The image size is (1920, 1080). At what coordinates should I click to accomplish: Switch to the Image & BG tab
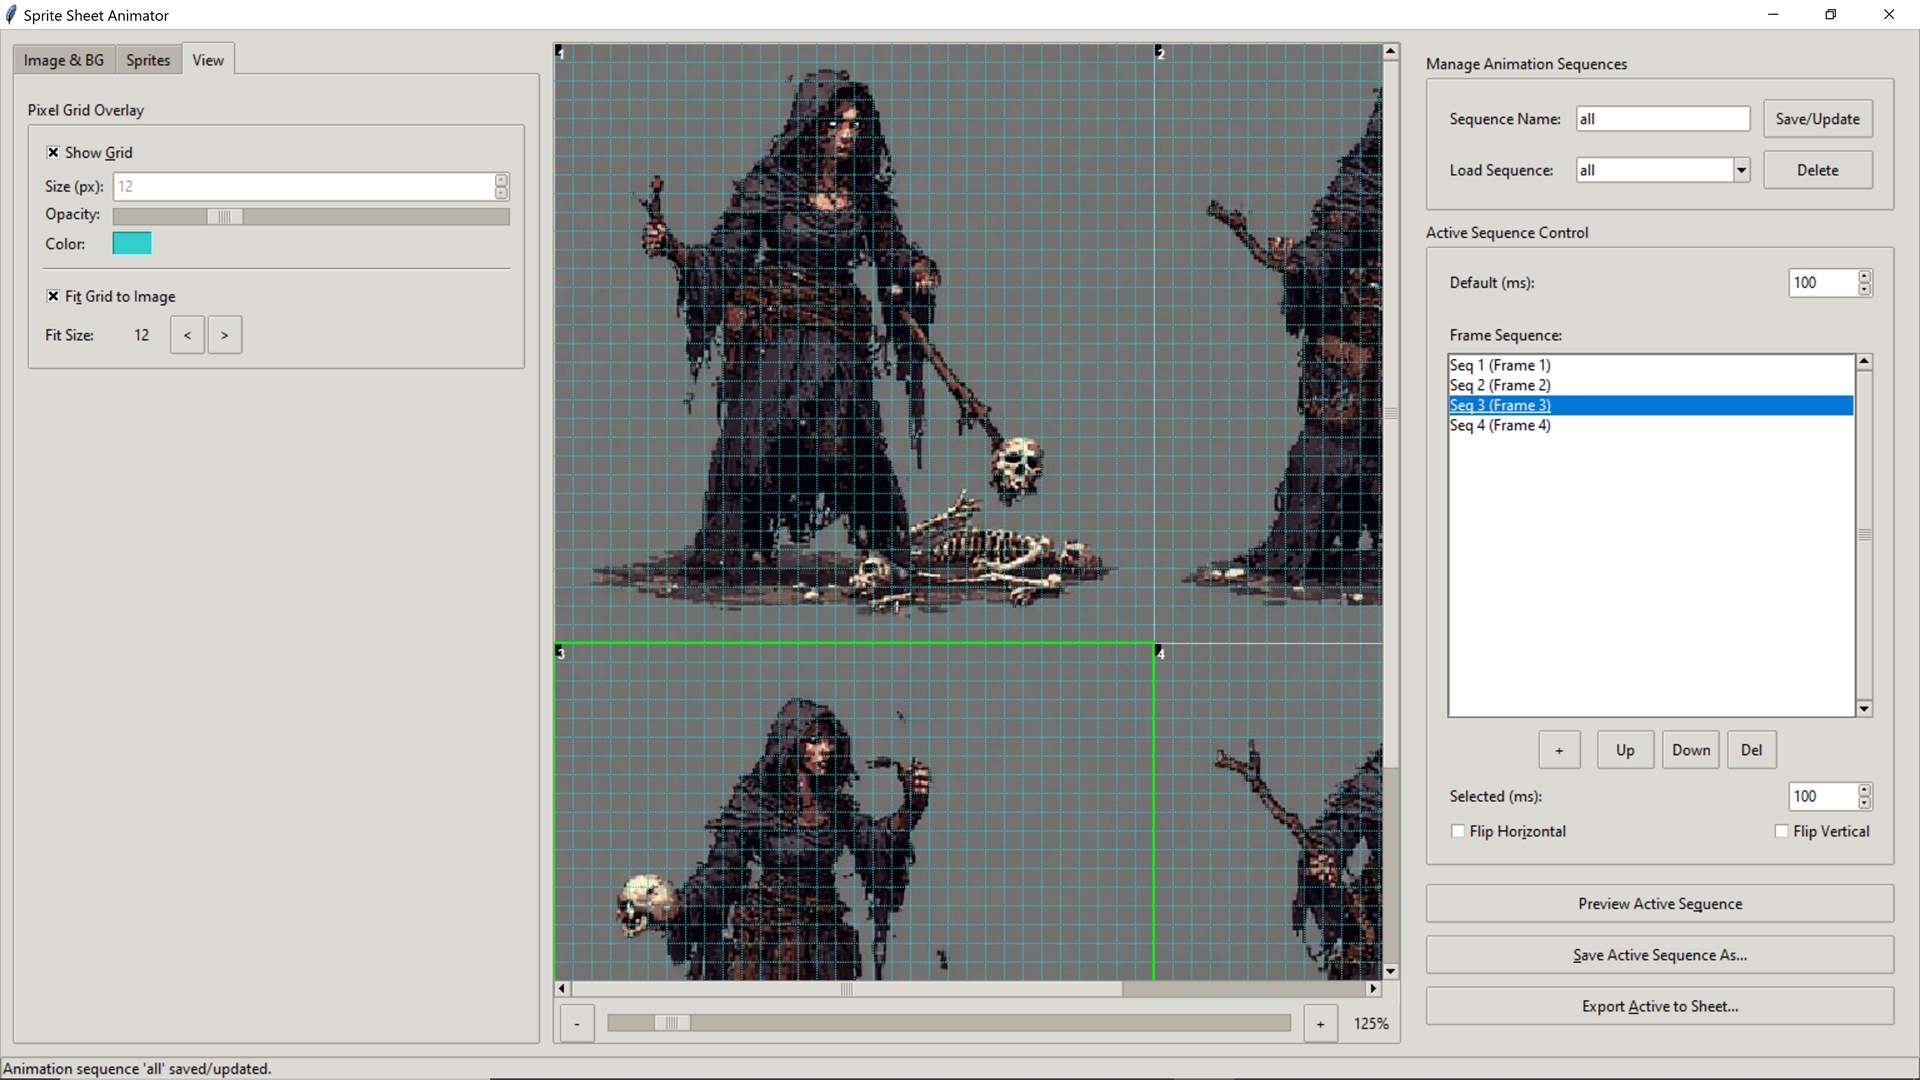[x=64, y=60]
